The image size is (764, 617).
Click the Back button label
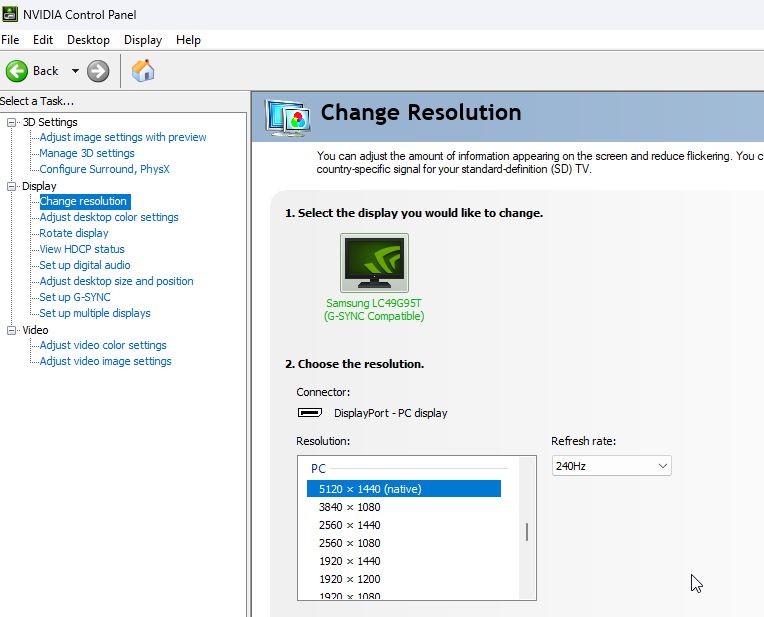(45, 71)
